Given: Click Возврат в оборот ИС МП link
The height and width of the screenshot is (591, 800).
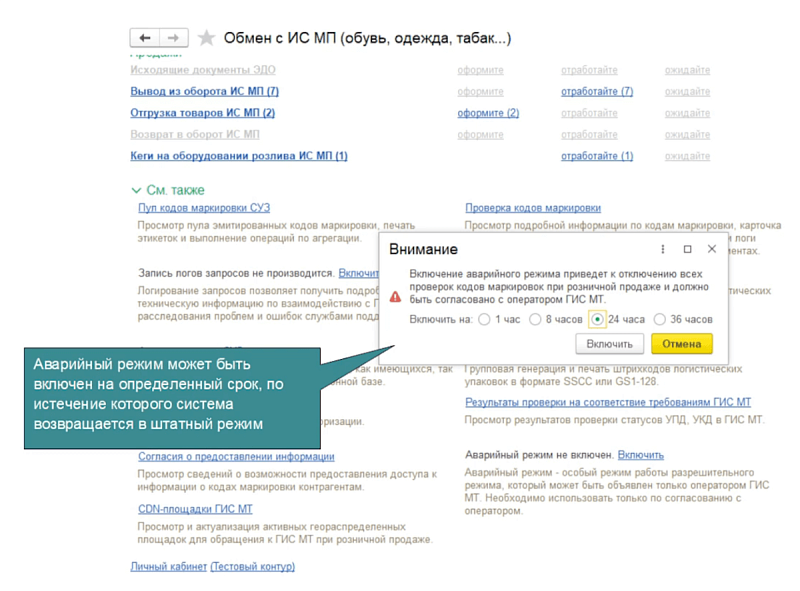Looking at the screenshot, I should [195, 134].
